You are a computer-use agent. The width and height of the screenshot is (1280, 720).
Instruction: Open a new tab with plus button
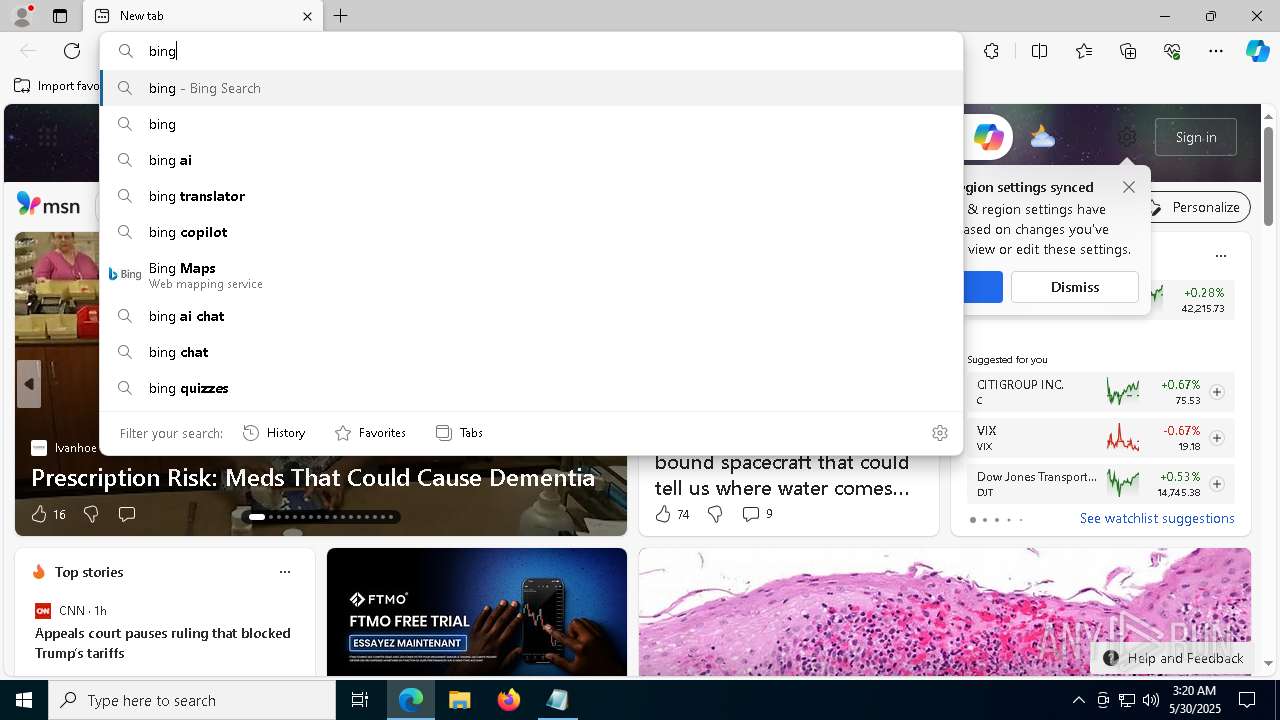tap(341, 16)
